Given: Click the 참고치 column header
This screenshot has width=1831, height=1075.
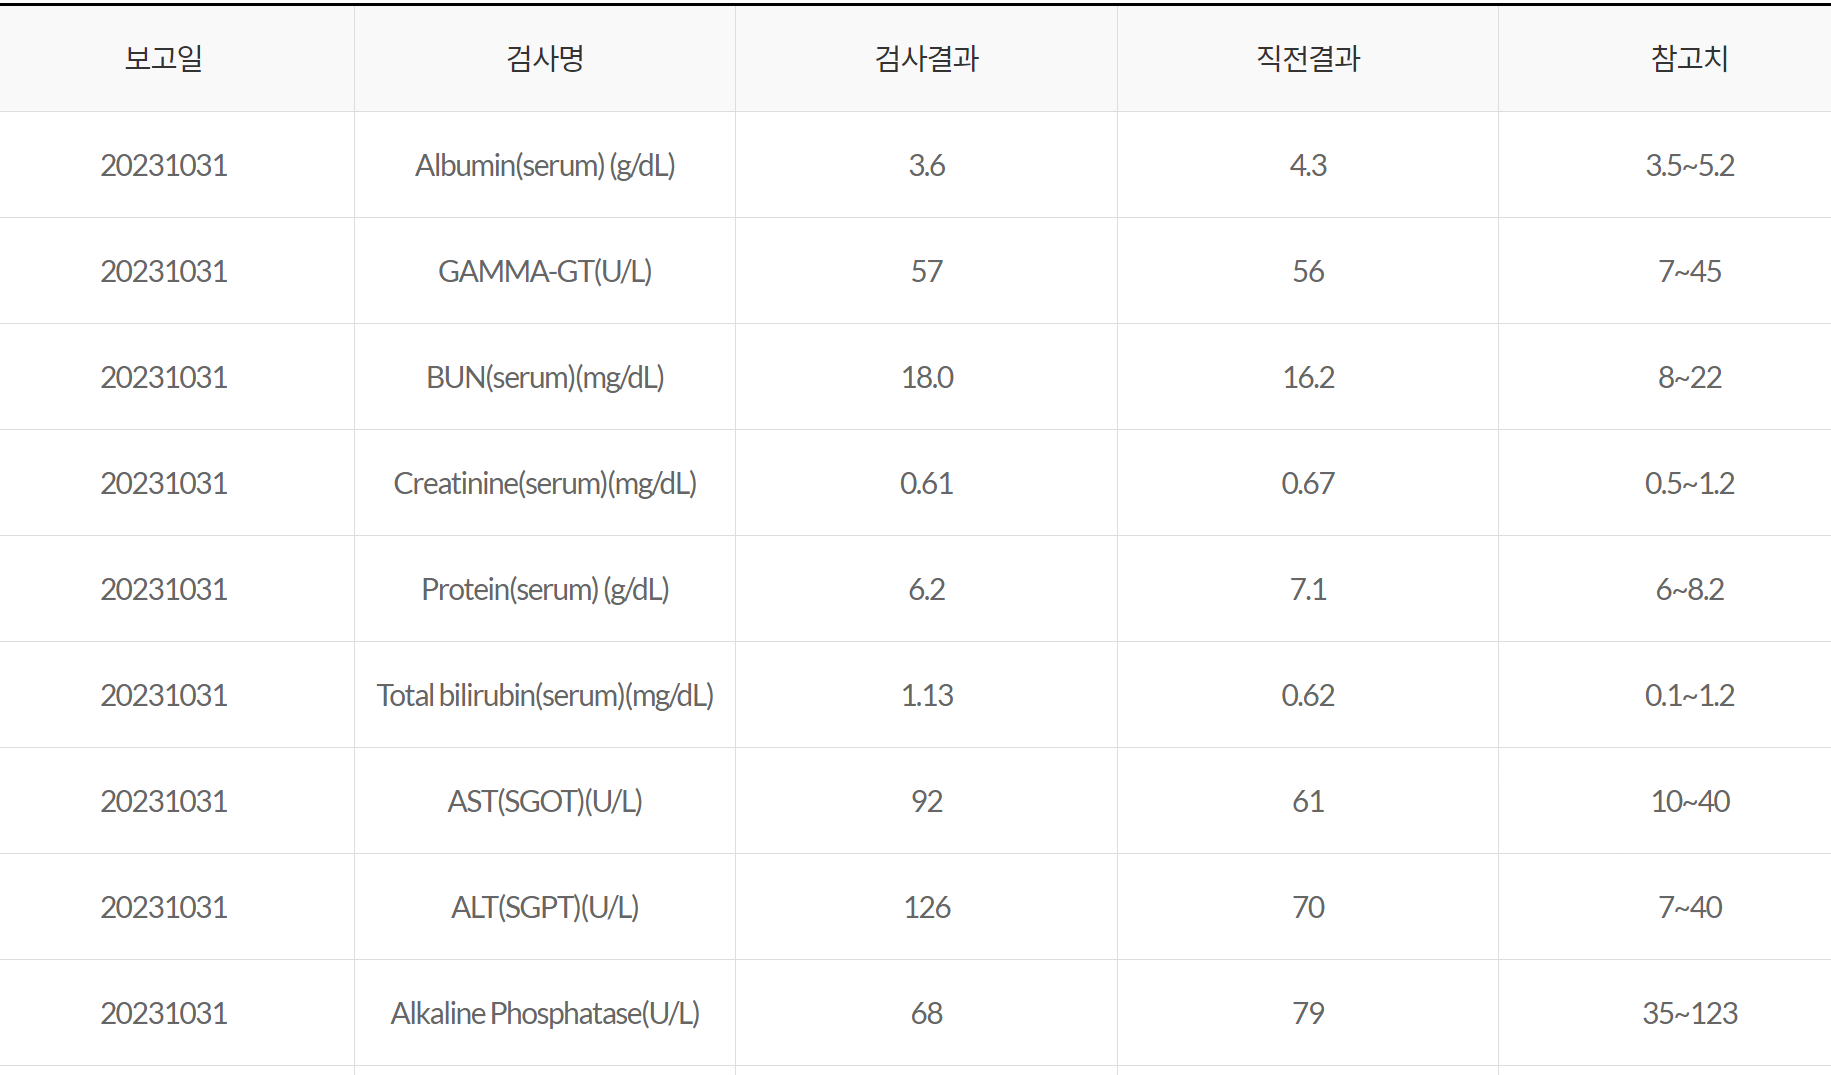Looking at the screenshot, I should point(1690,58).
